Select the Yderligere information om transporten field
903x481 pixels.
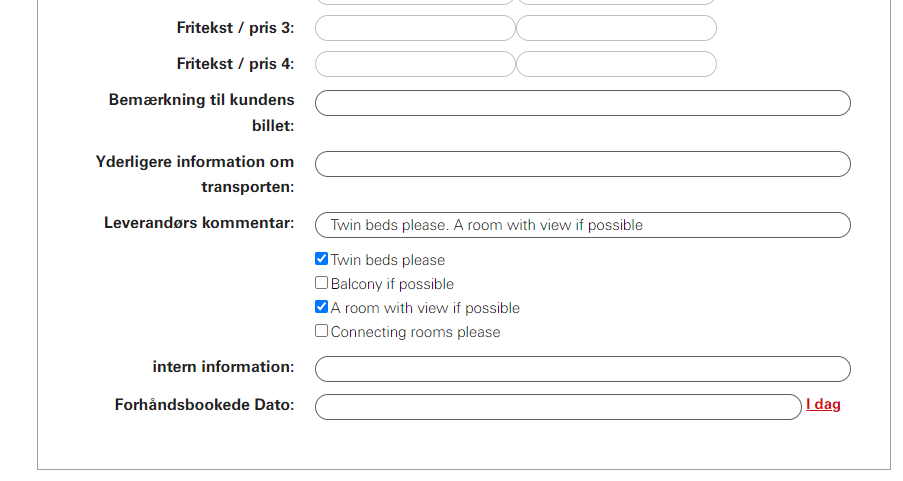tap(582, 164)
